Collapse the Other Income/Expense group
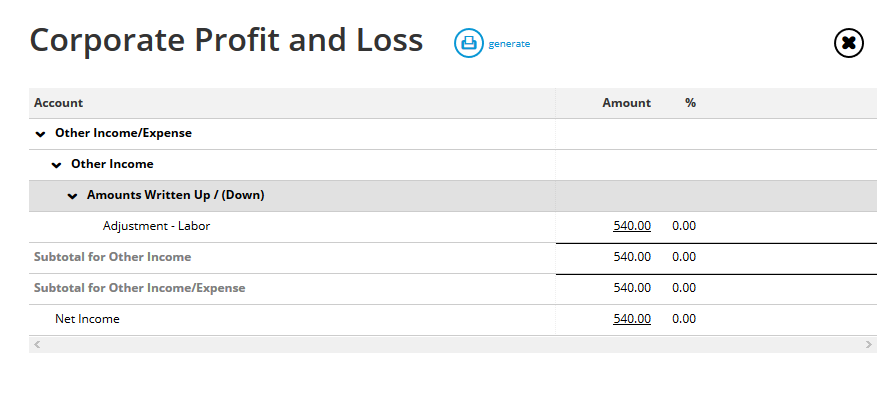 coord(40,134)
